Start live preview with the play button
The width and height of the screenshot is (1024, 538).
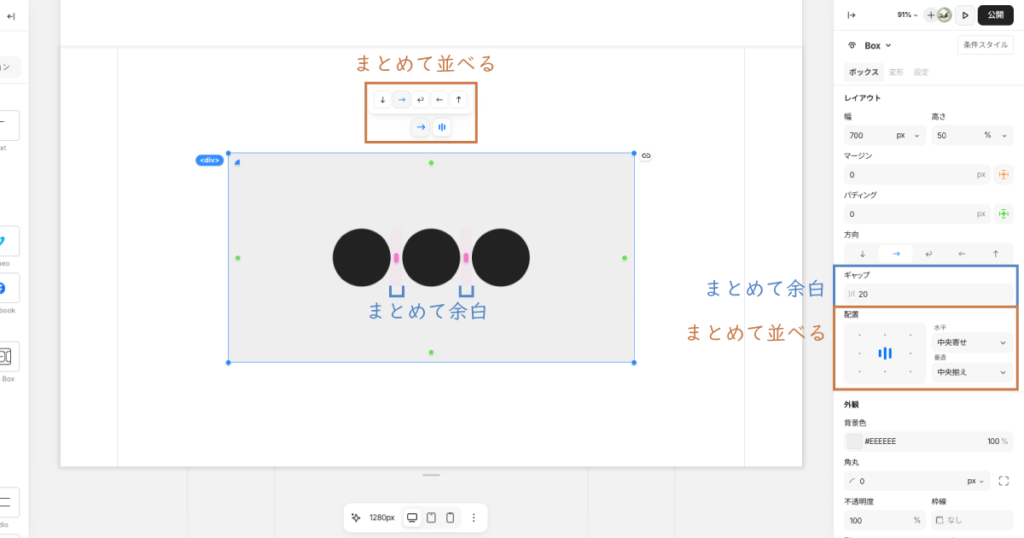(x=965, y=15)
